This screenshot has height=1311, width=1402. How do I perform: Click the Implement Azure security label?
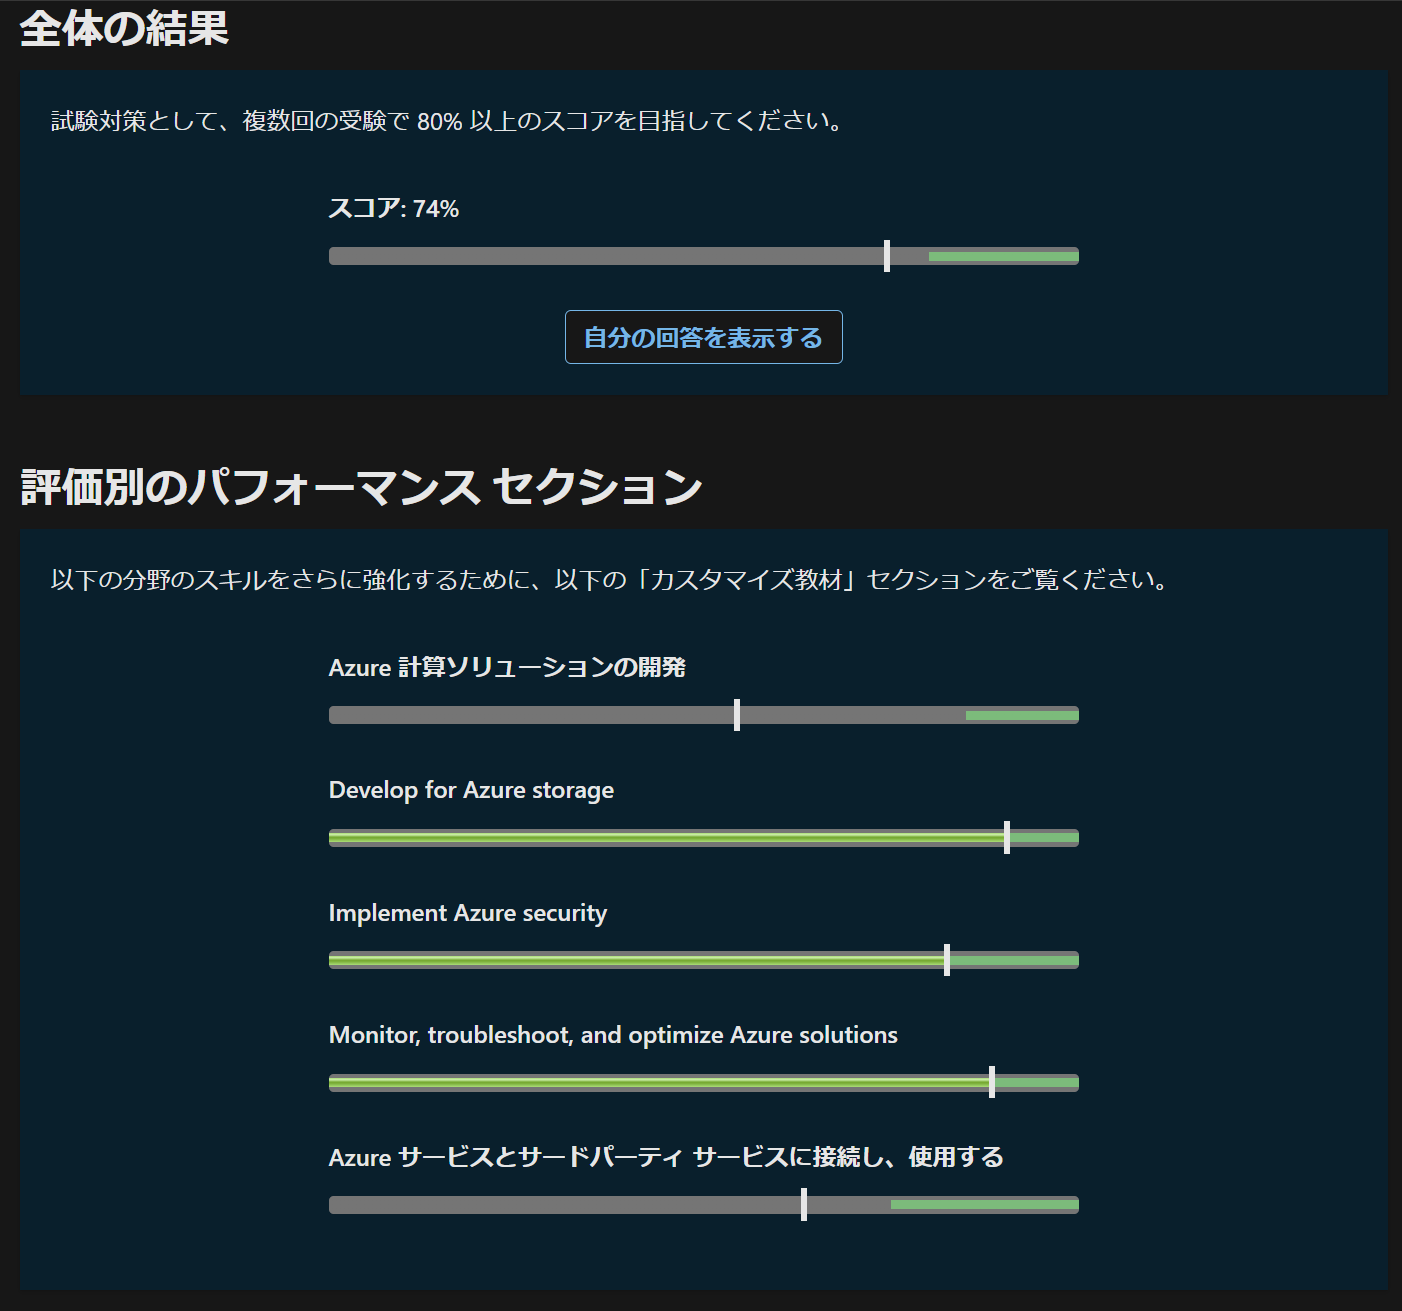click(x=468, y=913)
